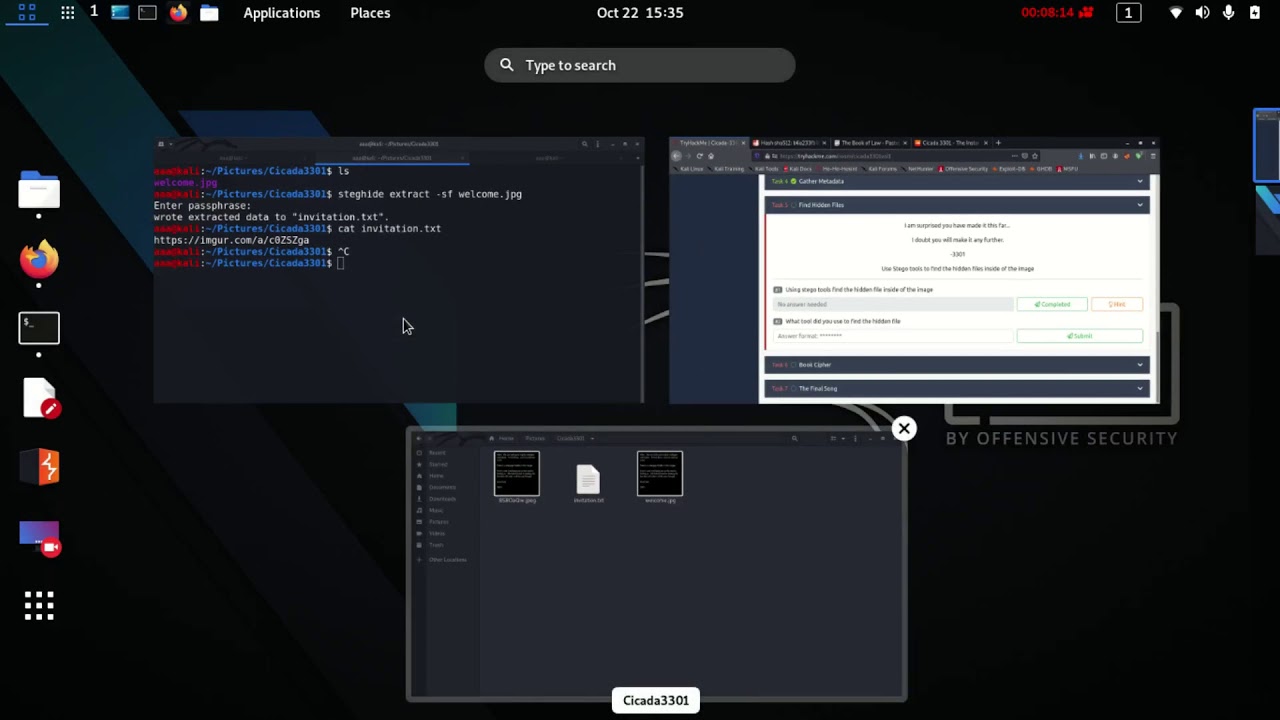Viewport: 1280px width, 720px height.
Task: Click the imgur.com link in the terminal output
Action: (x=231, y=240)
